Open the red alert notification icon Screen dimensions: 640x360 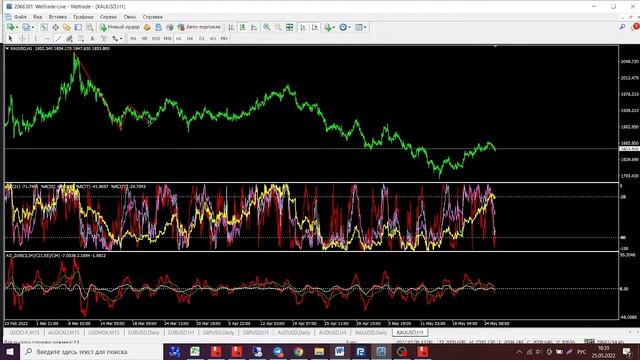coord(636,27)
